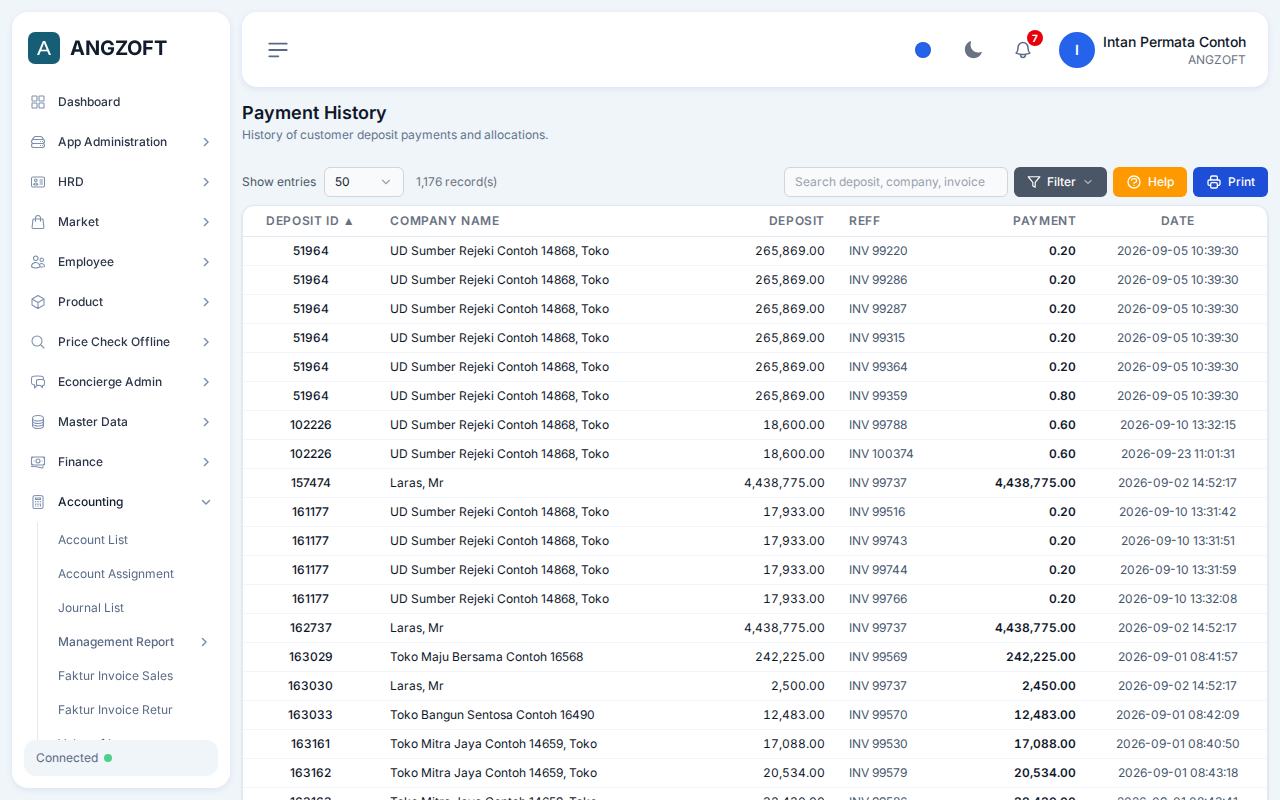Click deposit ID 163030

311,686
